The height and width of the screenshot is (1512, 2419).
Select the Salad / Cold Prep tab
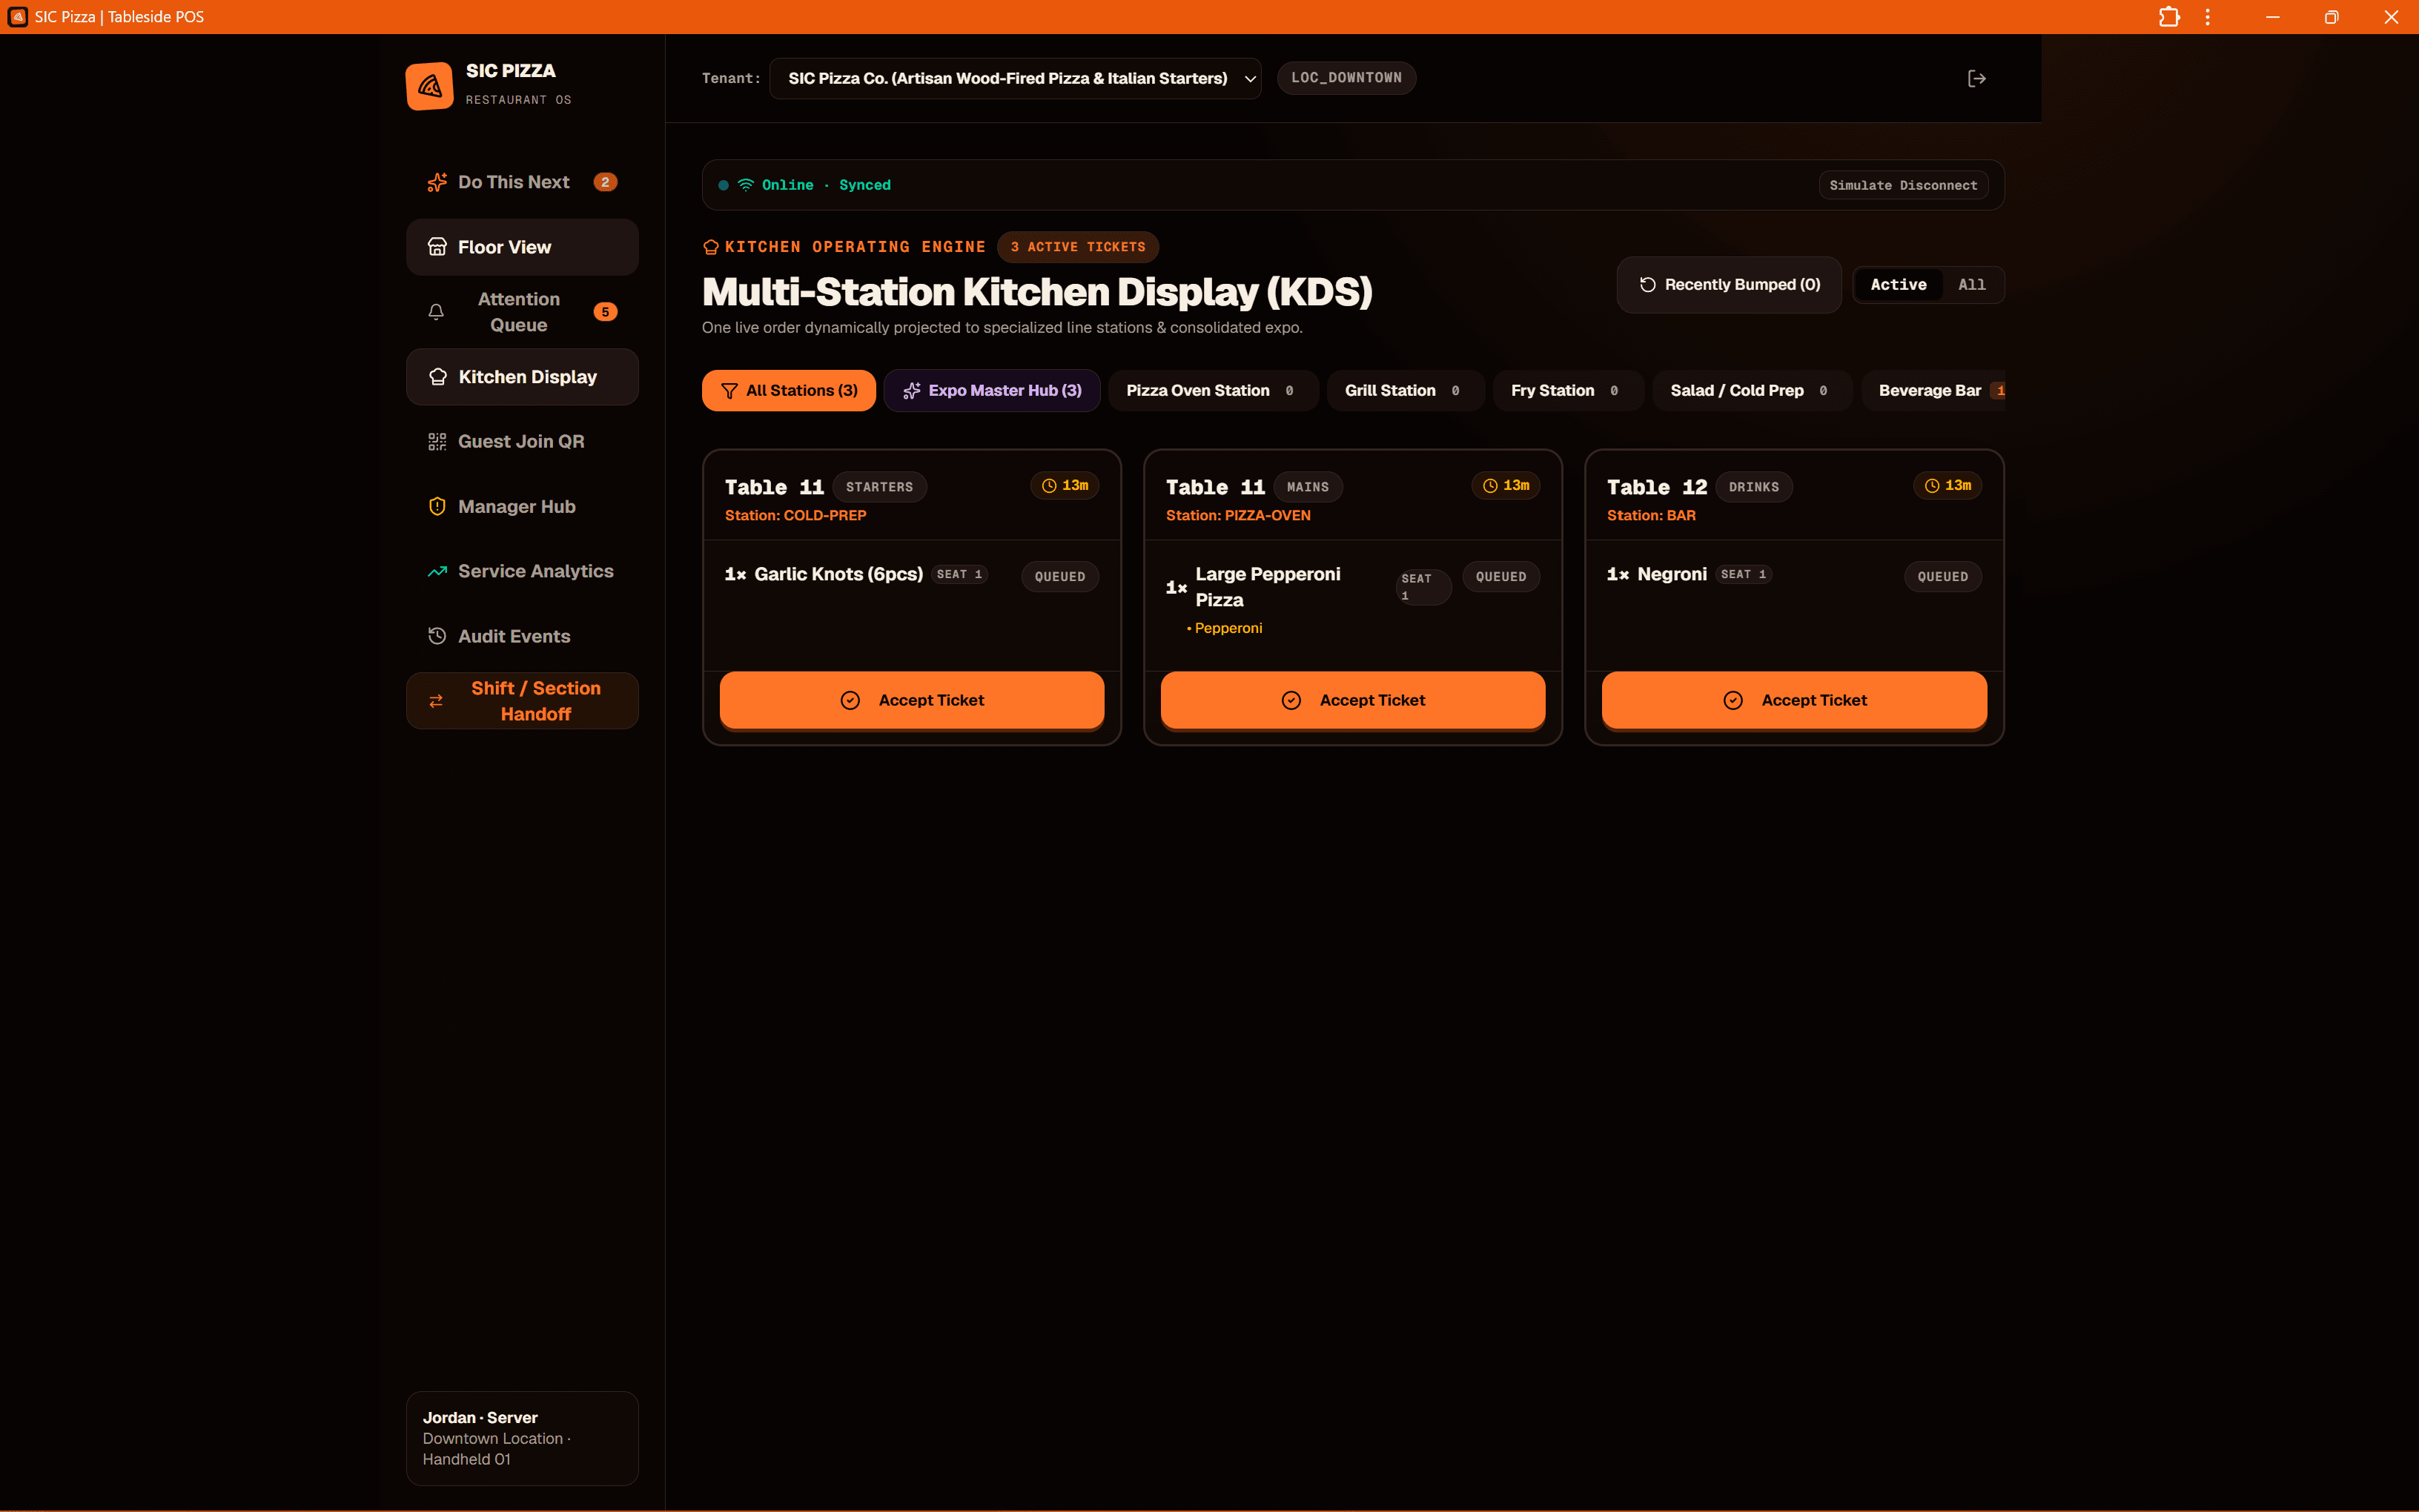[1751, 390]
